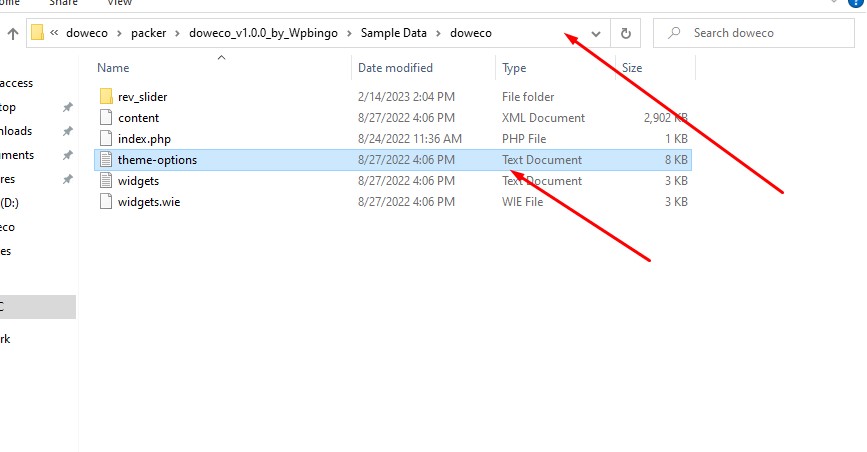
Task: Click 2/14/2023 2:04 PM date cell
Action: (406, 97)
